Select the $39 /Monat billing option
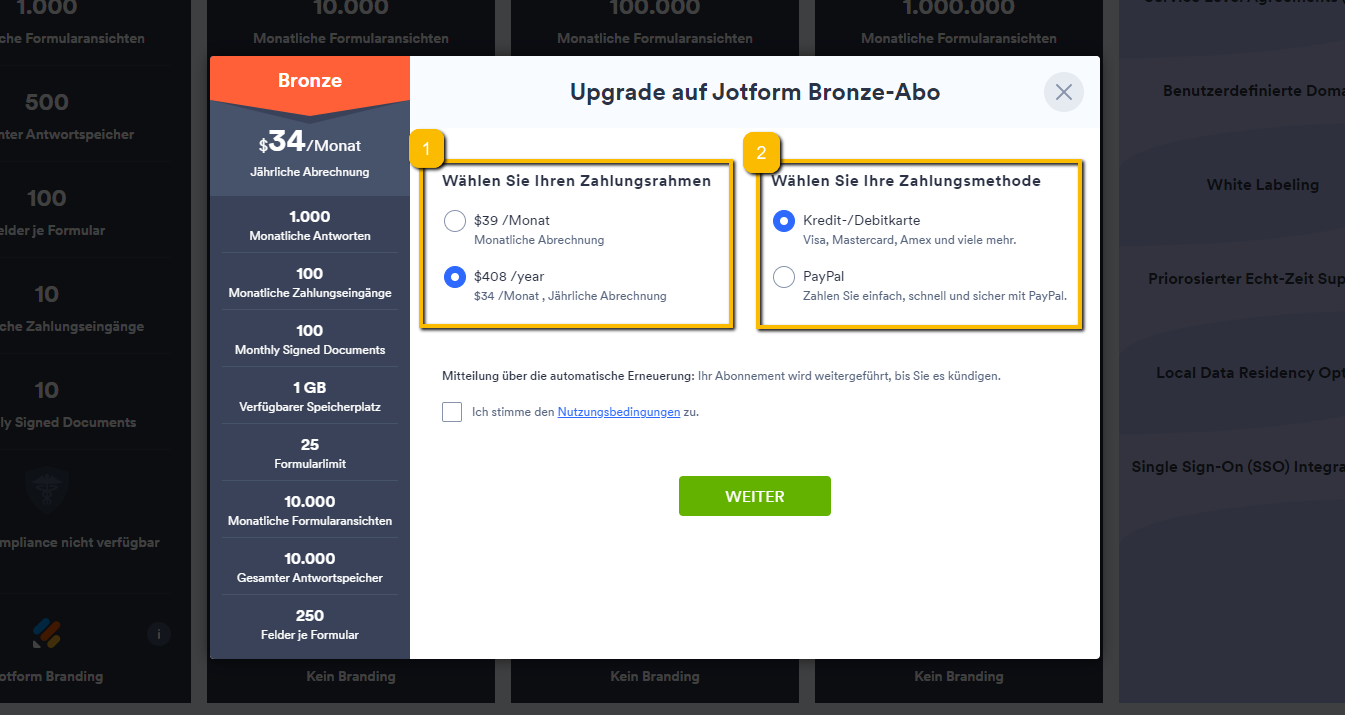 pos(455,221)
